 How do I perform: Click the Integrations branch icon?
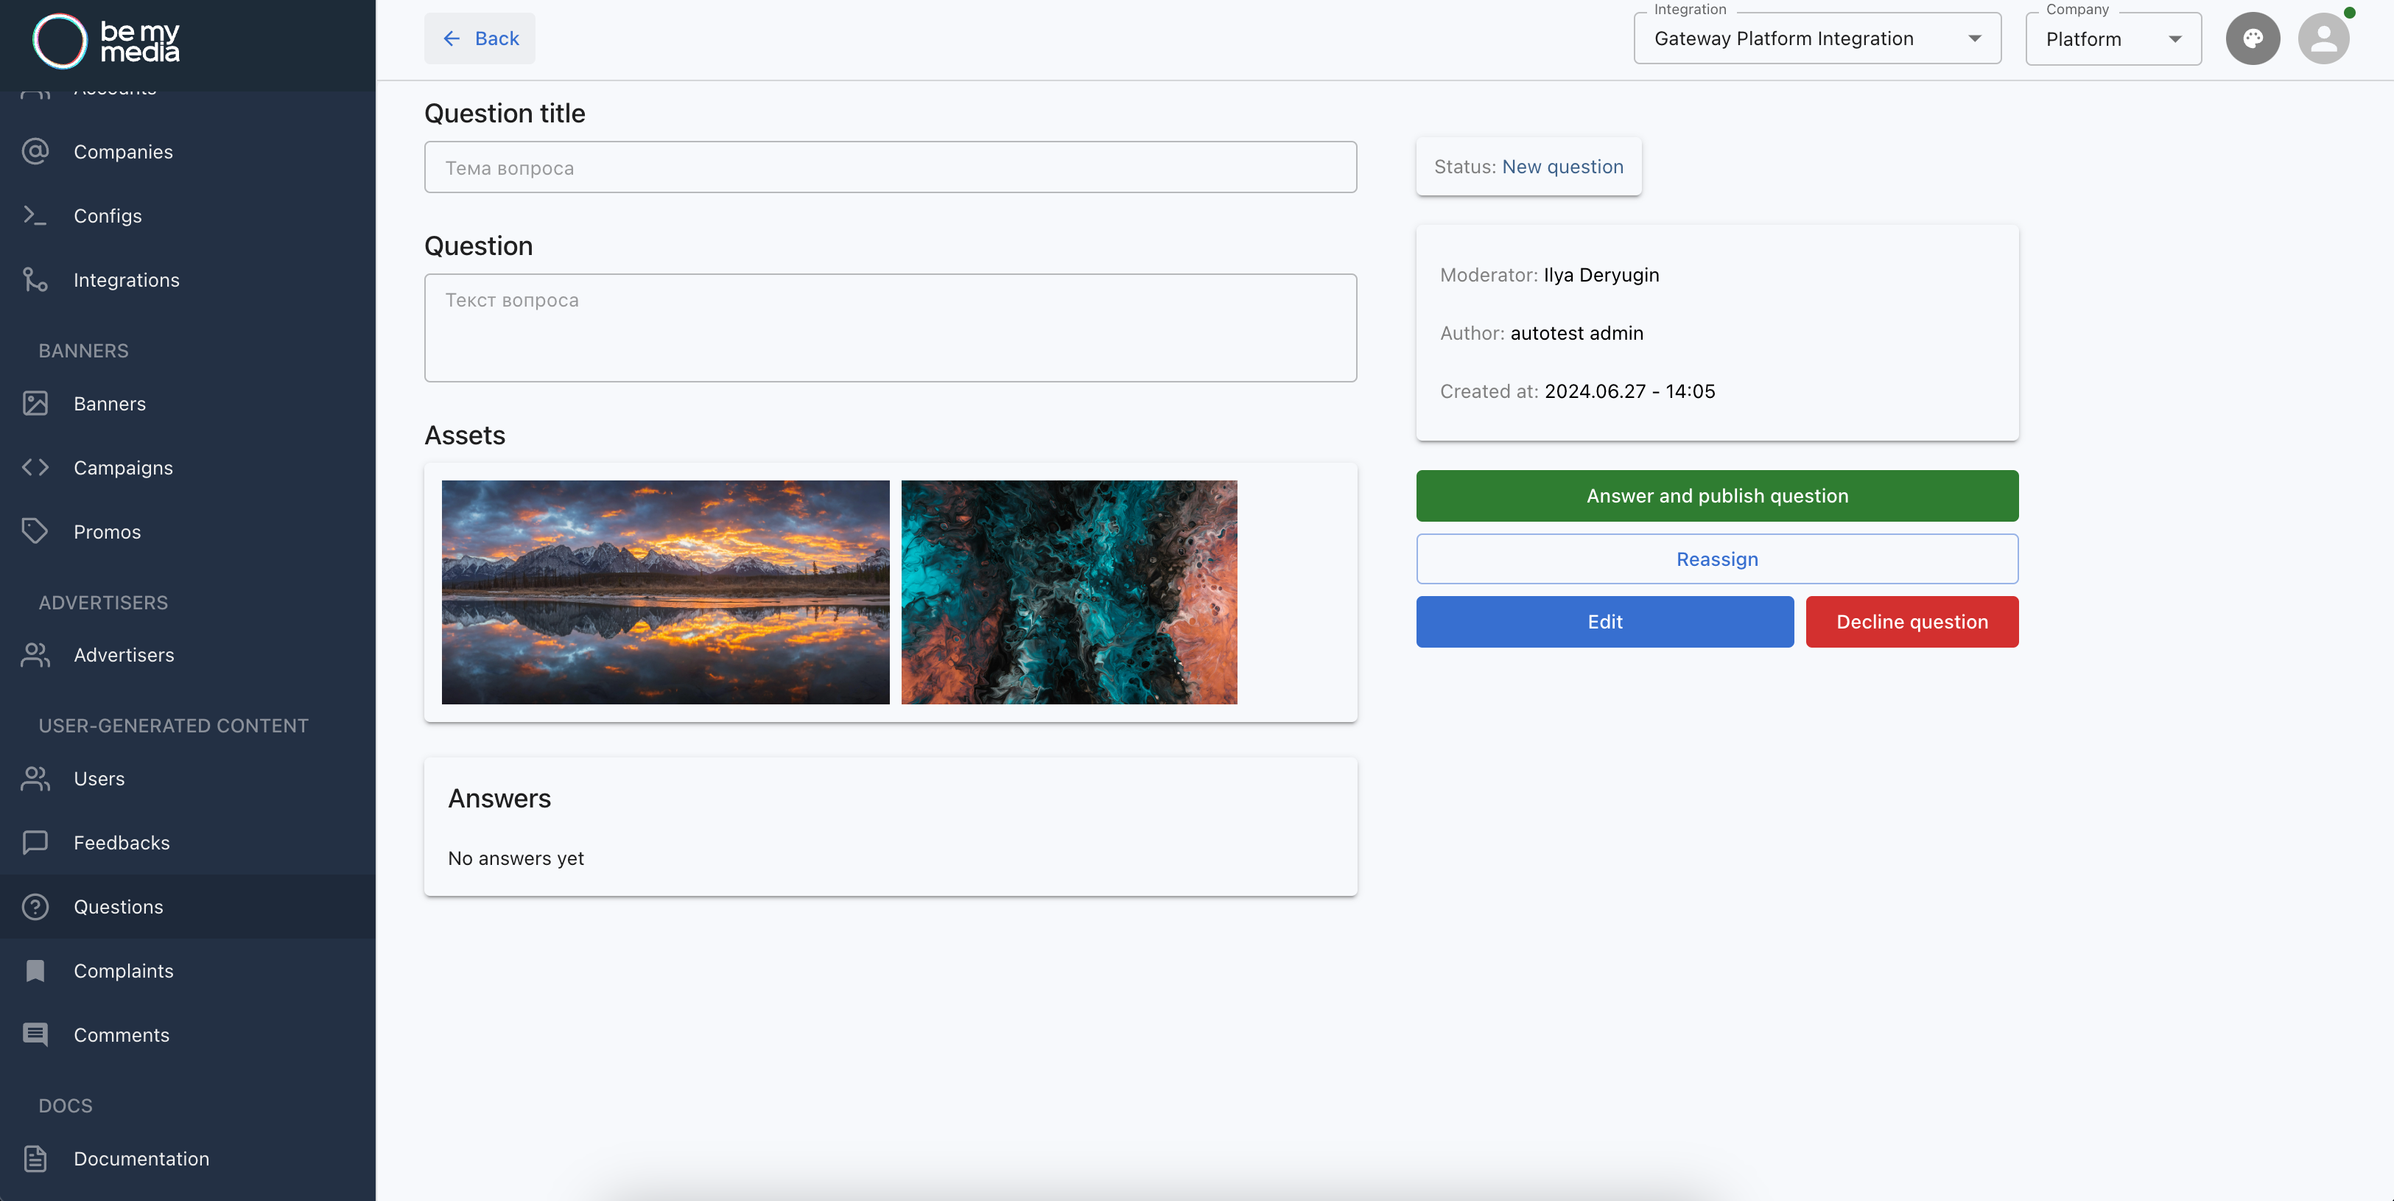pyautogui.click(x=36, y=280)
